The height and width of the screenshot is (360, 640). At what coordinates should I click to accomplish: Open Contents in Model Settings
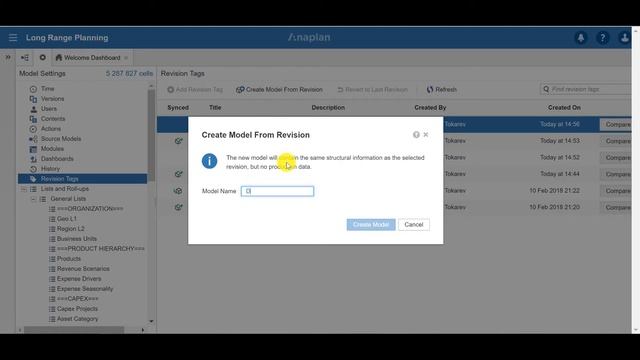coord(53,119)
